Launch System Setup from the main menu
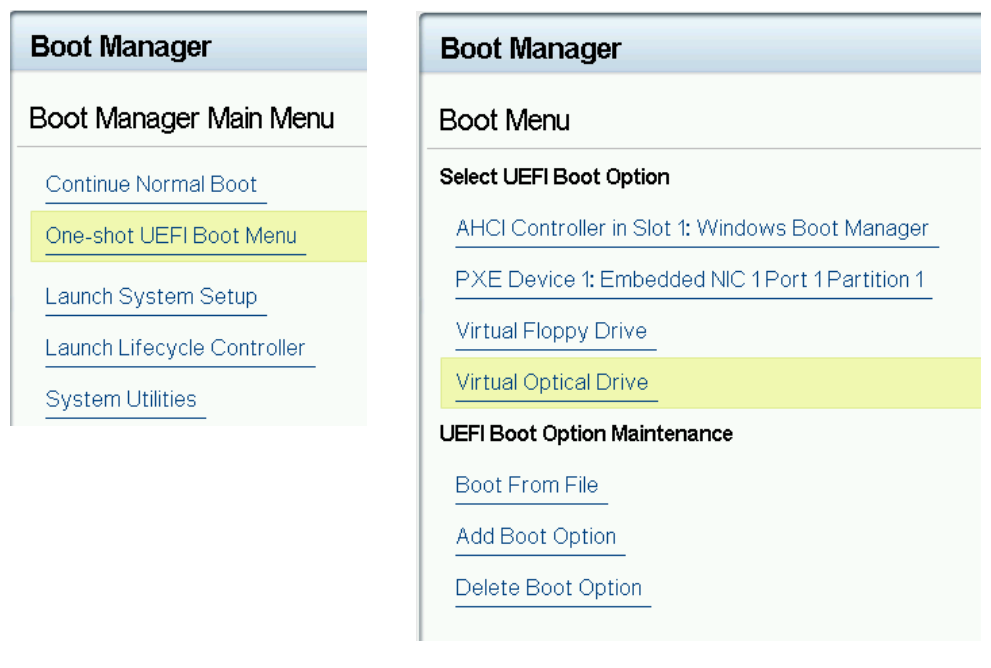 [x=151, y=296]
